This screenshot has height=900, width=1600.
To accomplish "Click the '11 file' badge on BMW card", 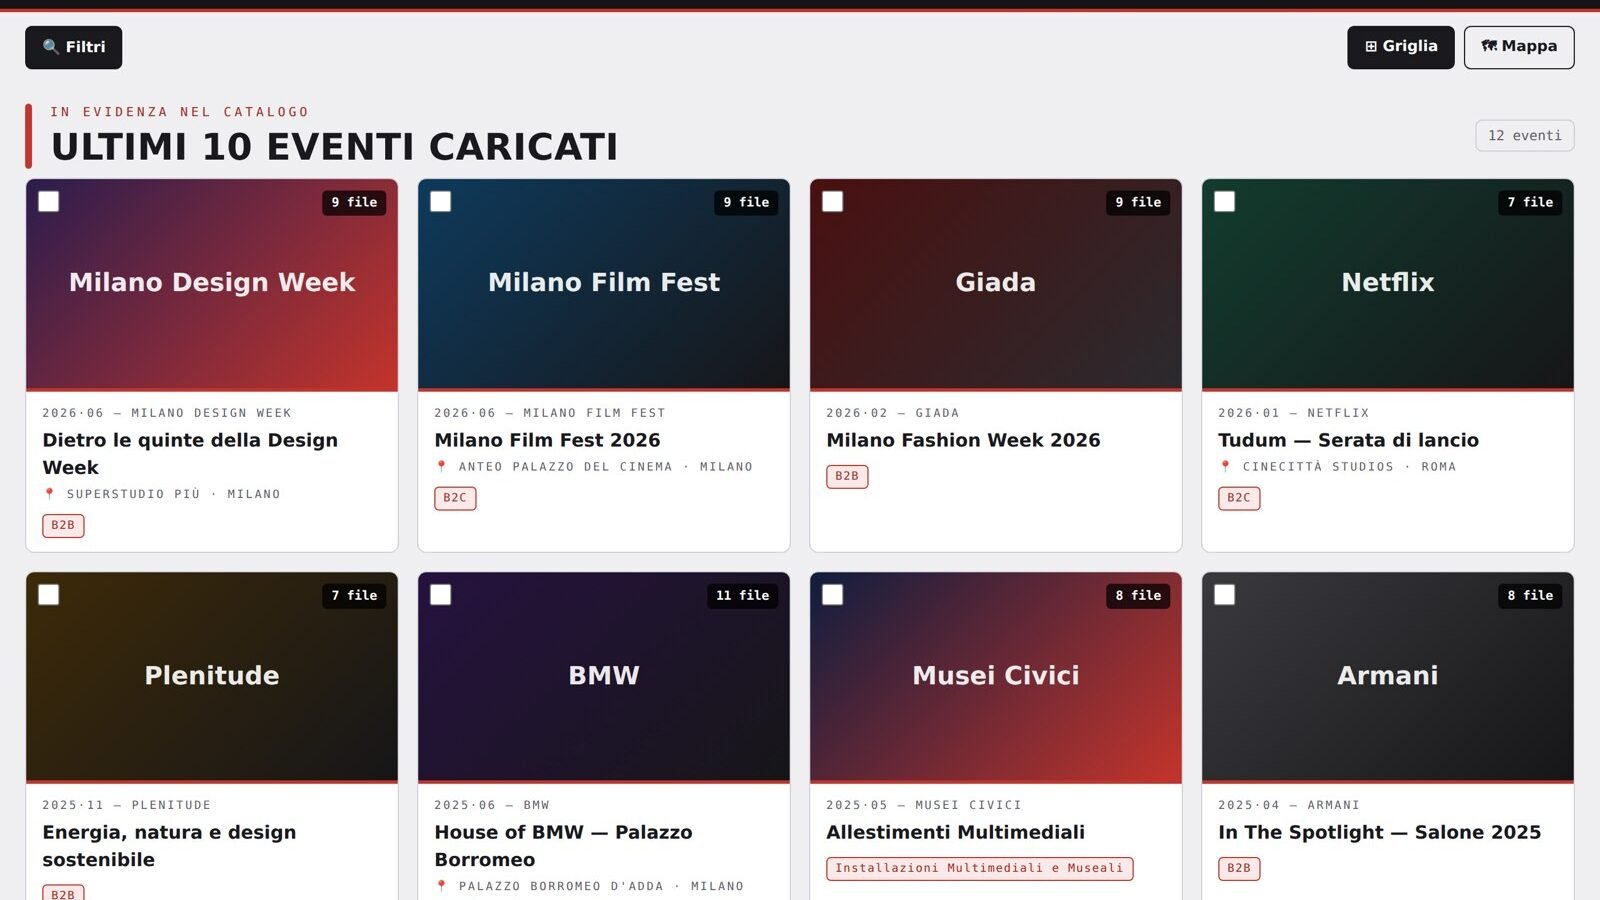I will [742, 595].
